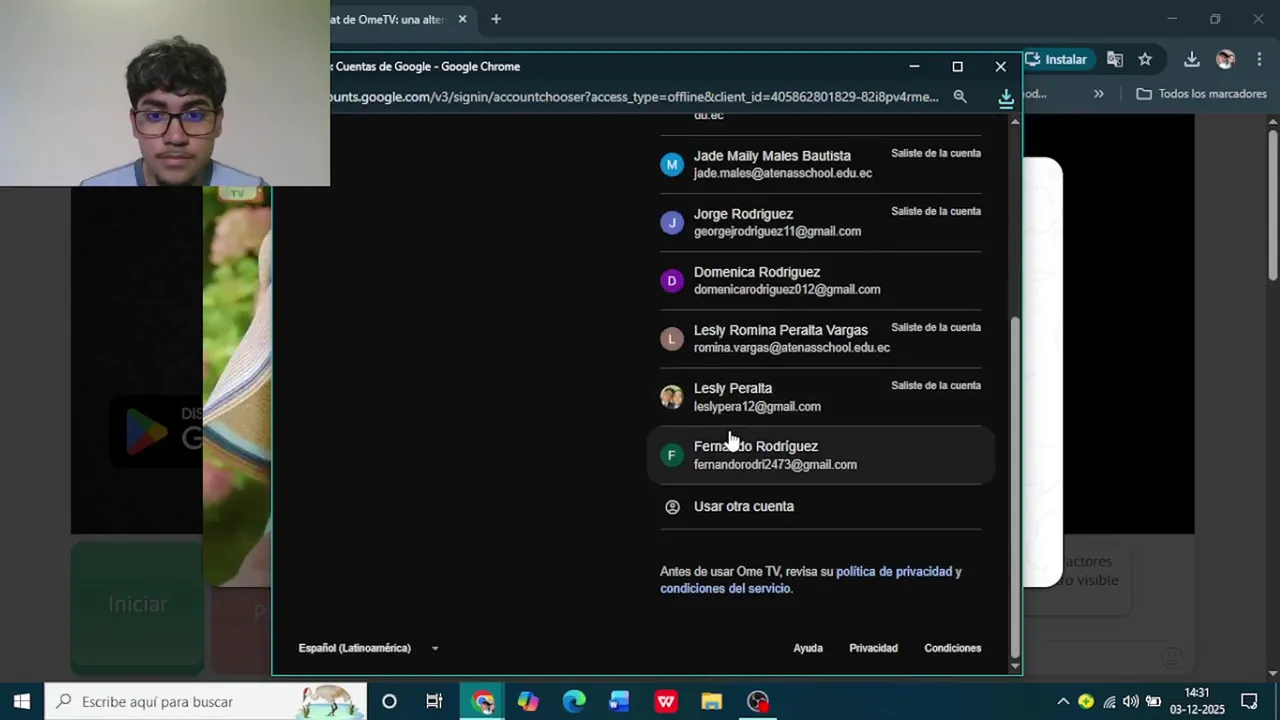Select the Jade Maily Males Bautista account

coord(820,164)
